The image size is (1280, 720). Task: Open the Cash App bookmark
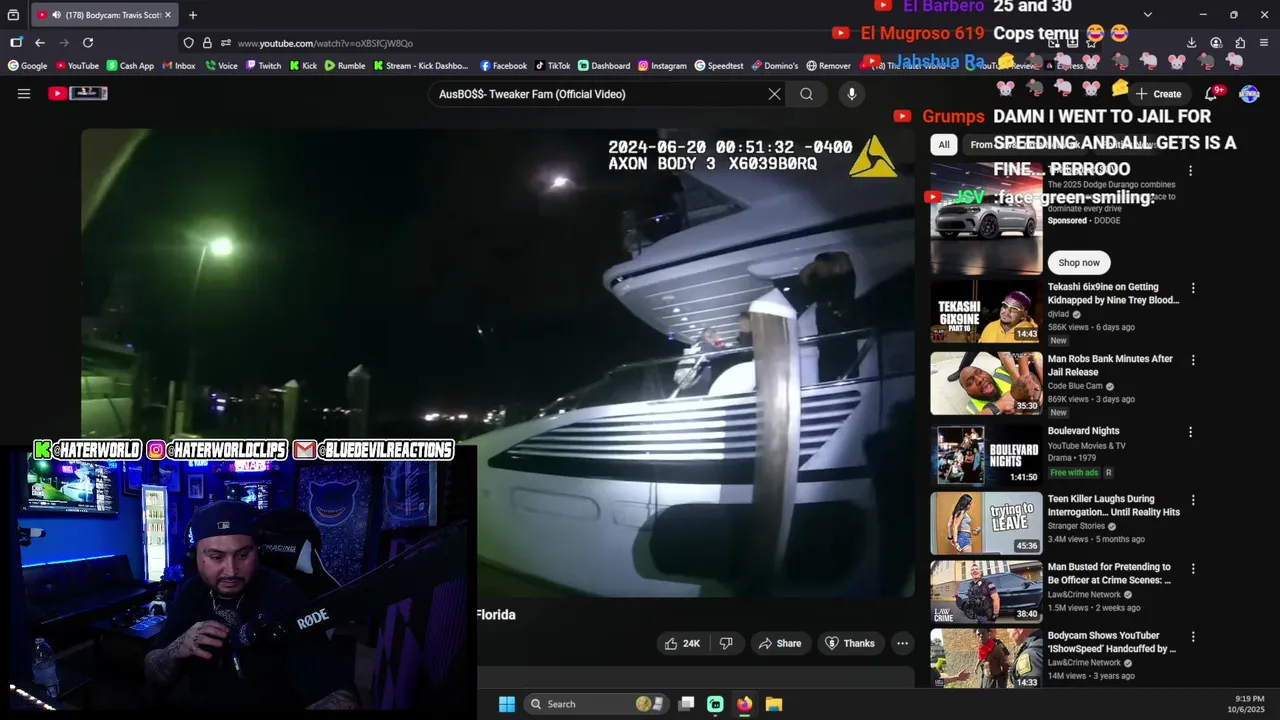(x=130, y=66)
